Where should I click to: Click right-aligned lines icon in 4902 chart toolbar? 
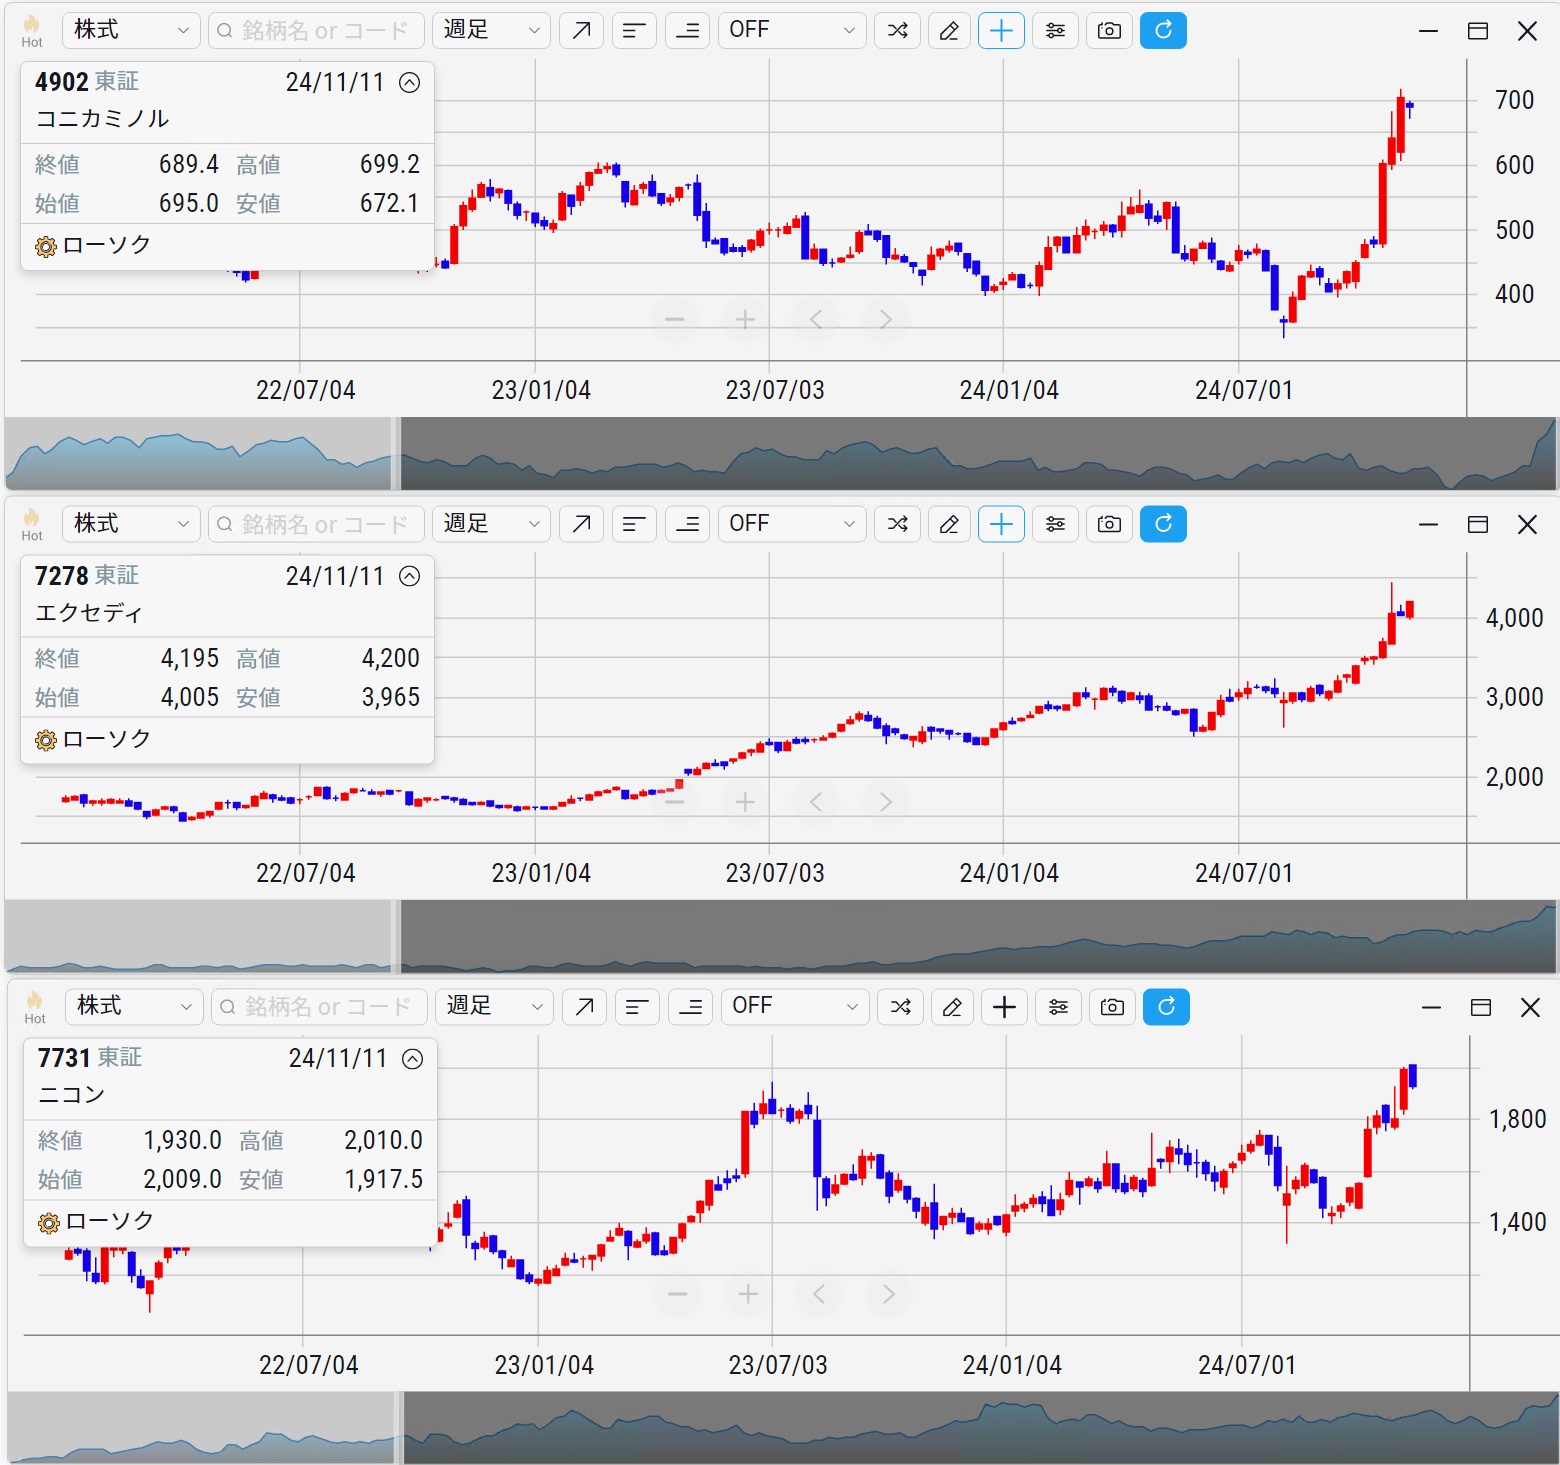pos(687,30)
